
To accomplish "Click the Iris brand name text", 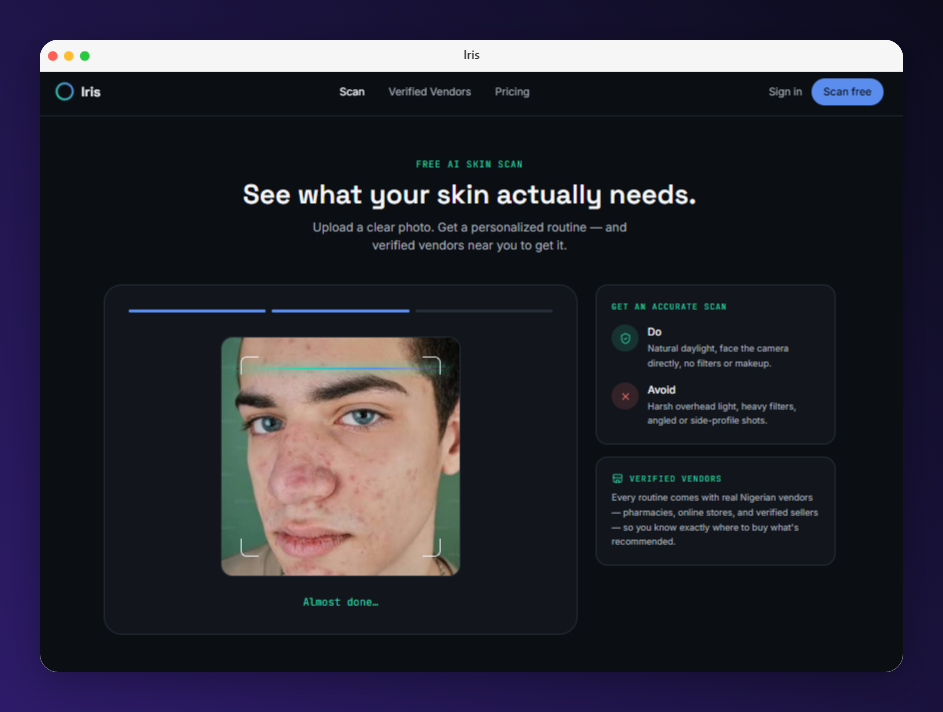I will [x=91, y=92].
